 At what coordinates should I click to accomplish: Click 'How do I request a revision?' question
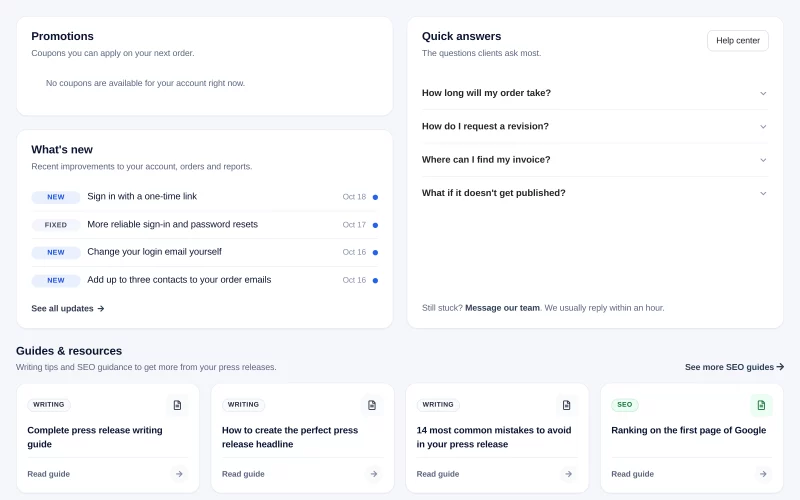(x=485, y=126)
